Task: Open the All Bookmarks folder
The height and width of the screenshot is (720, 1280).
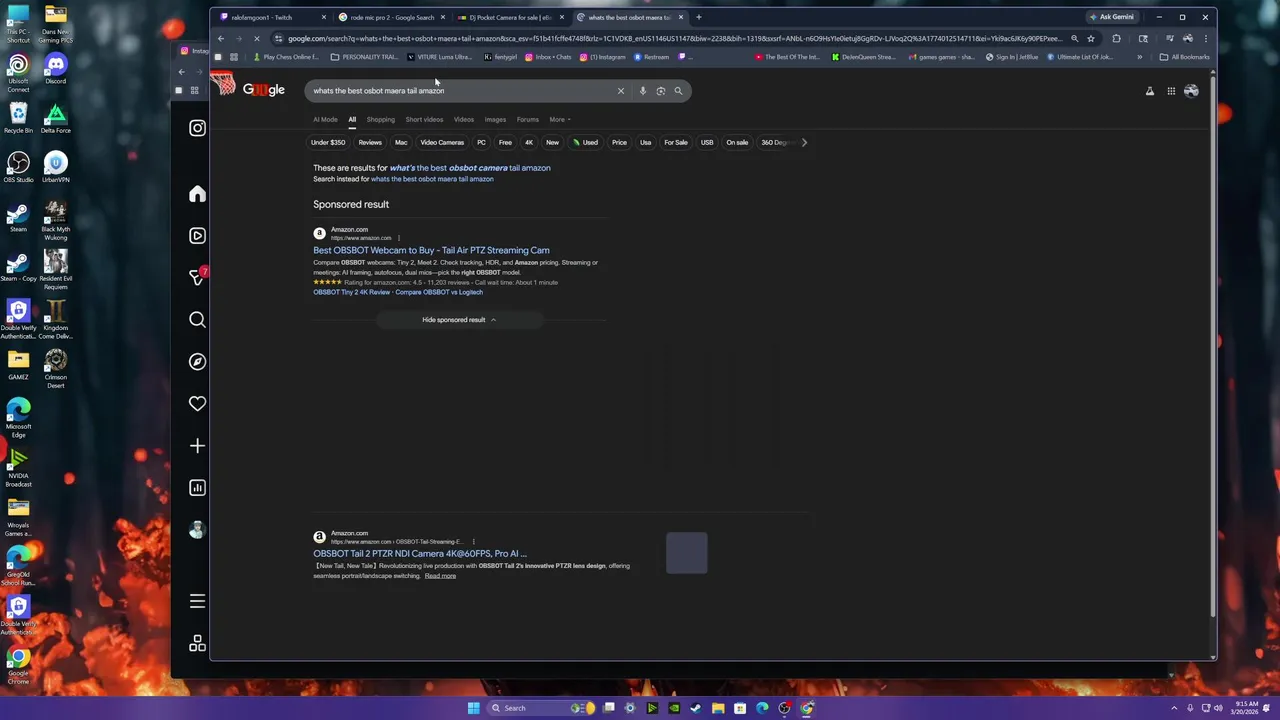Action: pos(1185,57)
